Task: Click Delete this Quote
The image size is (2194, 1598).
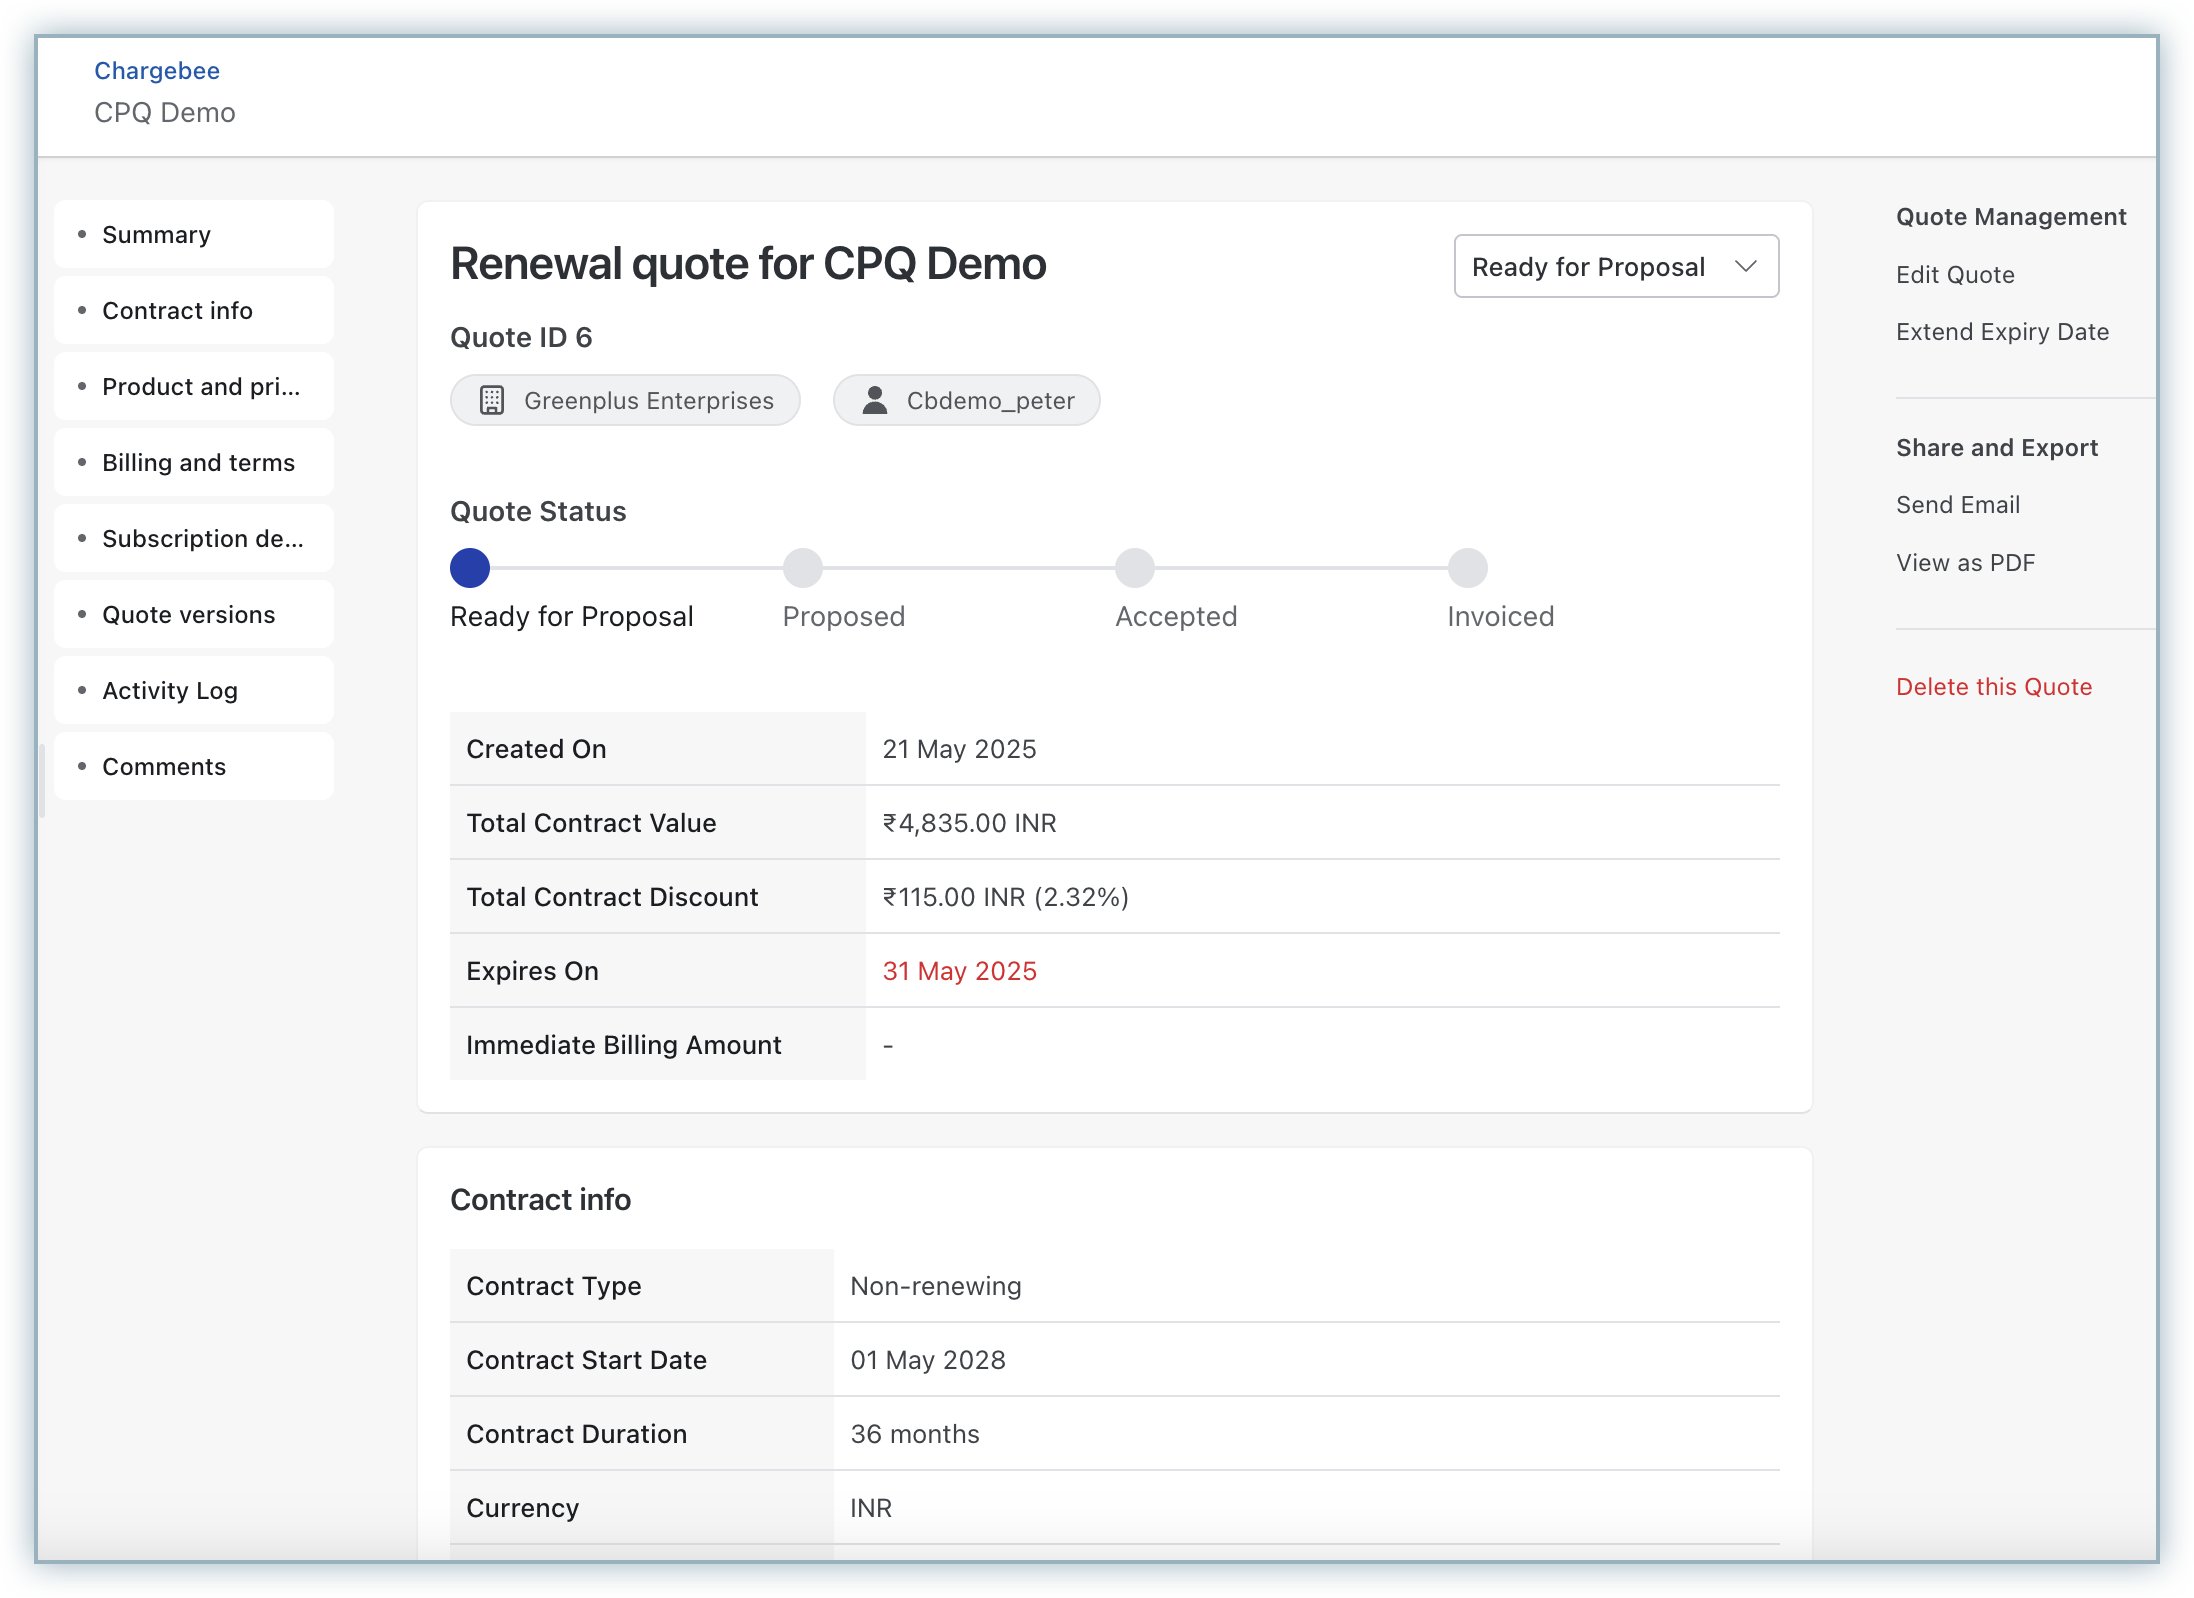Action: pyautogui.click(x=1994, y=687)
